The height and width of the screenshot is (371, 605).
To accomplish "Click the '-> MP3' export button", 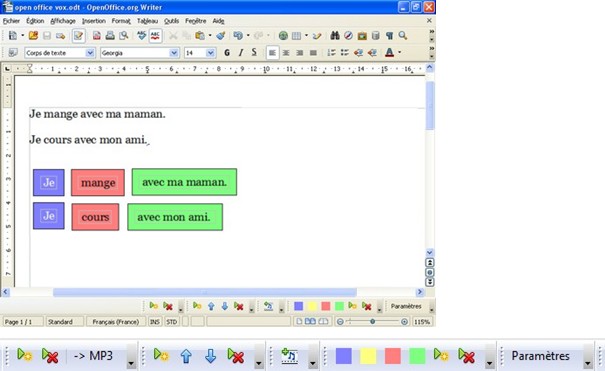I will (93, 356).
